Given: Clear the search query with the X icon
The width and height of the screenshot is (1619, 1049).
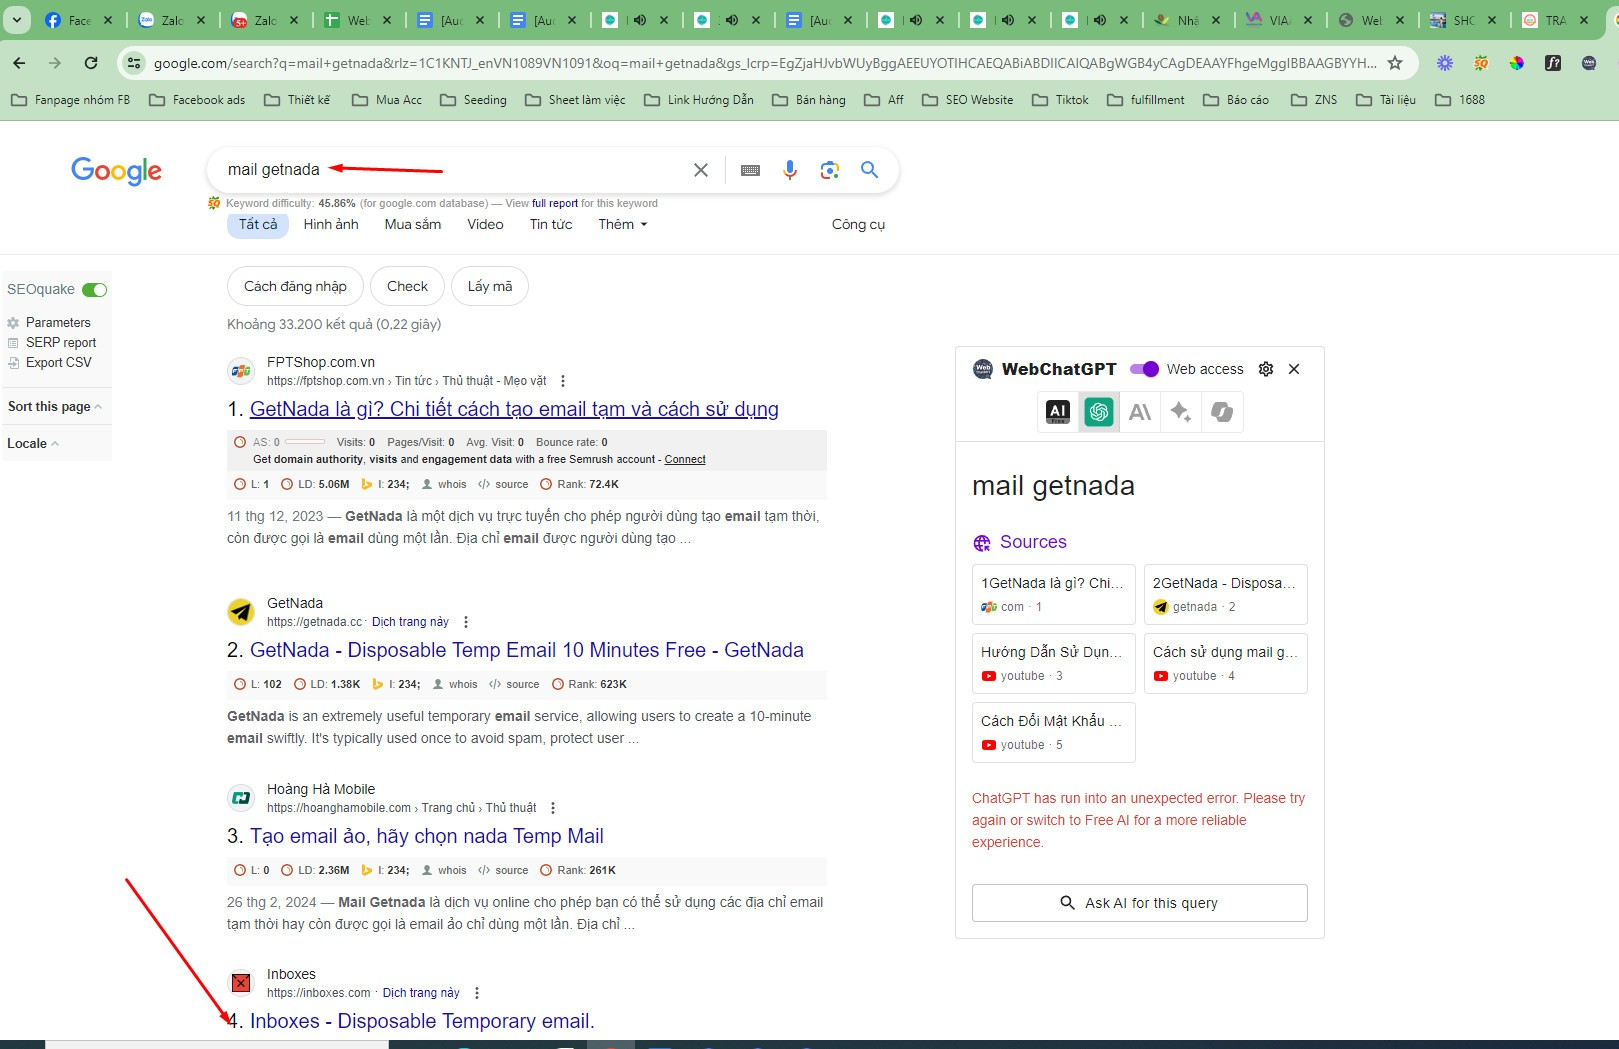Looking at the screenshot, I should [x=700, y=170].
